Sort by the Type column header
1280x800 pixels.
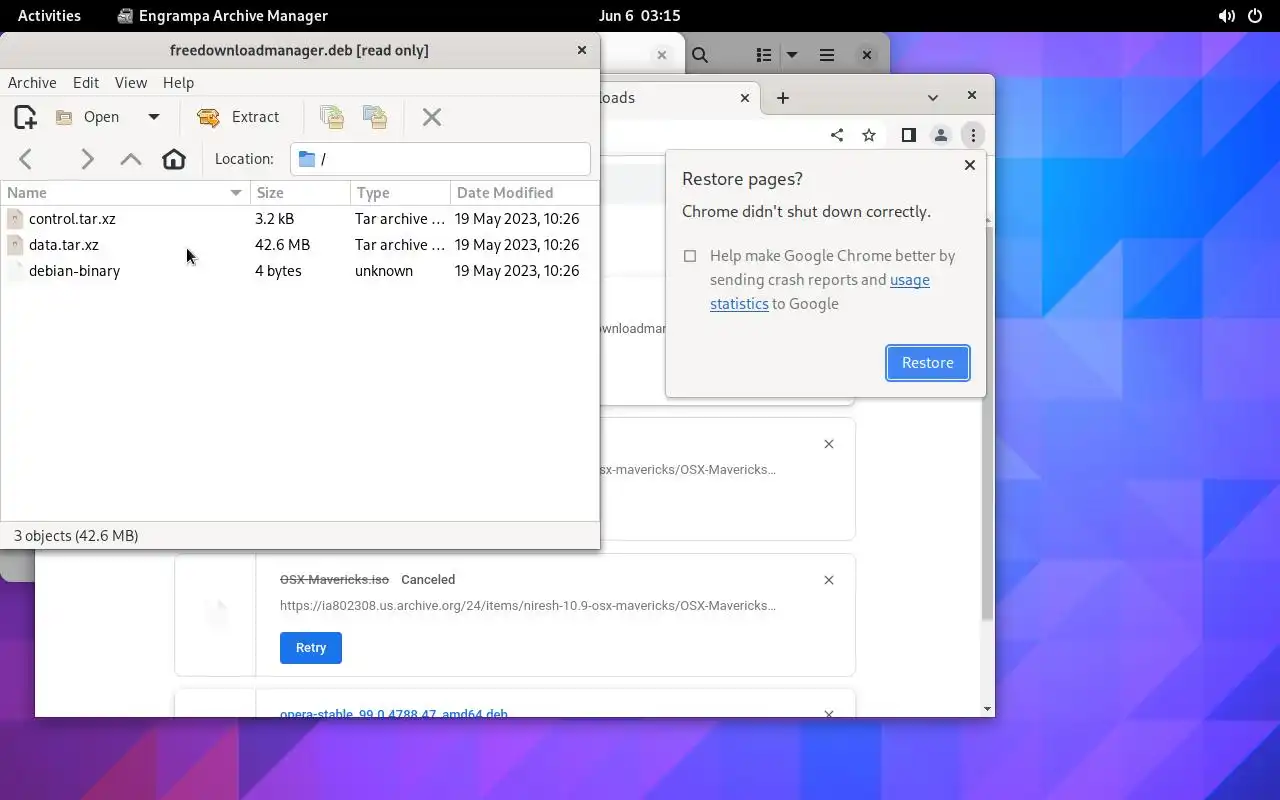tap(400, 193)
